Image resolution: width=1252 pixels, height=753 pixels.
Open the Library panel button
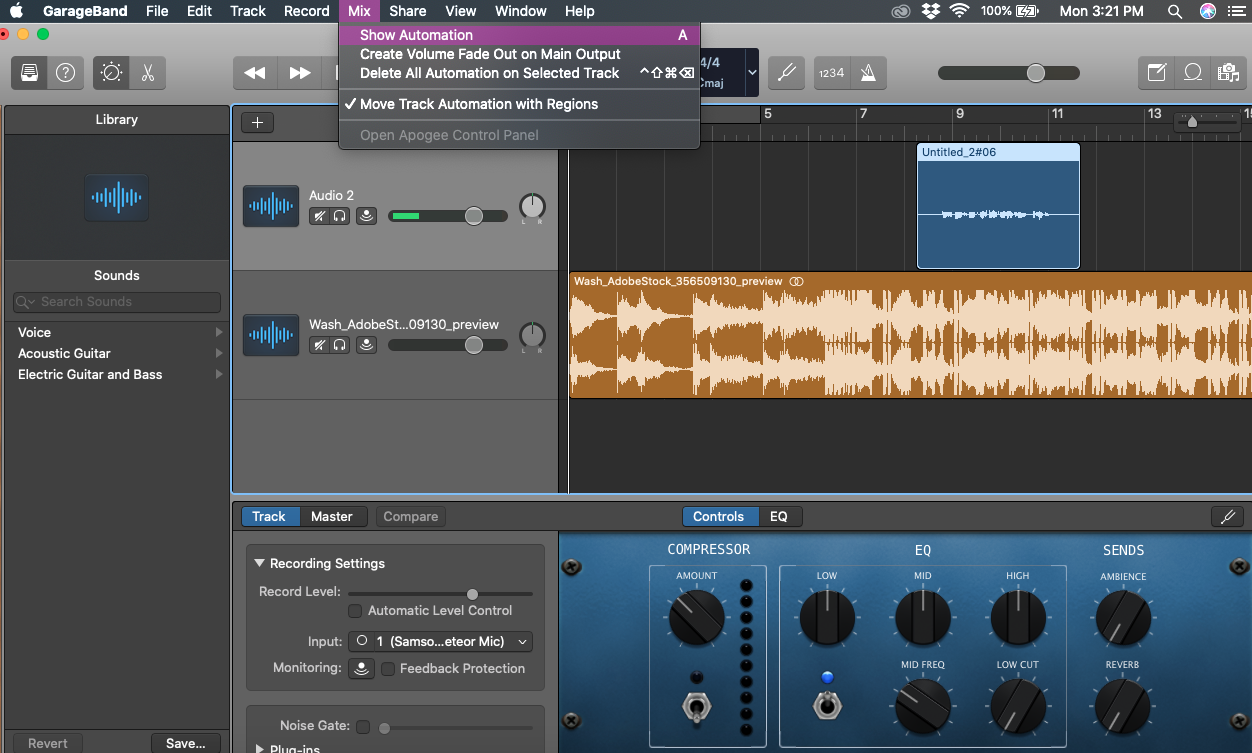30,73
